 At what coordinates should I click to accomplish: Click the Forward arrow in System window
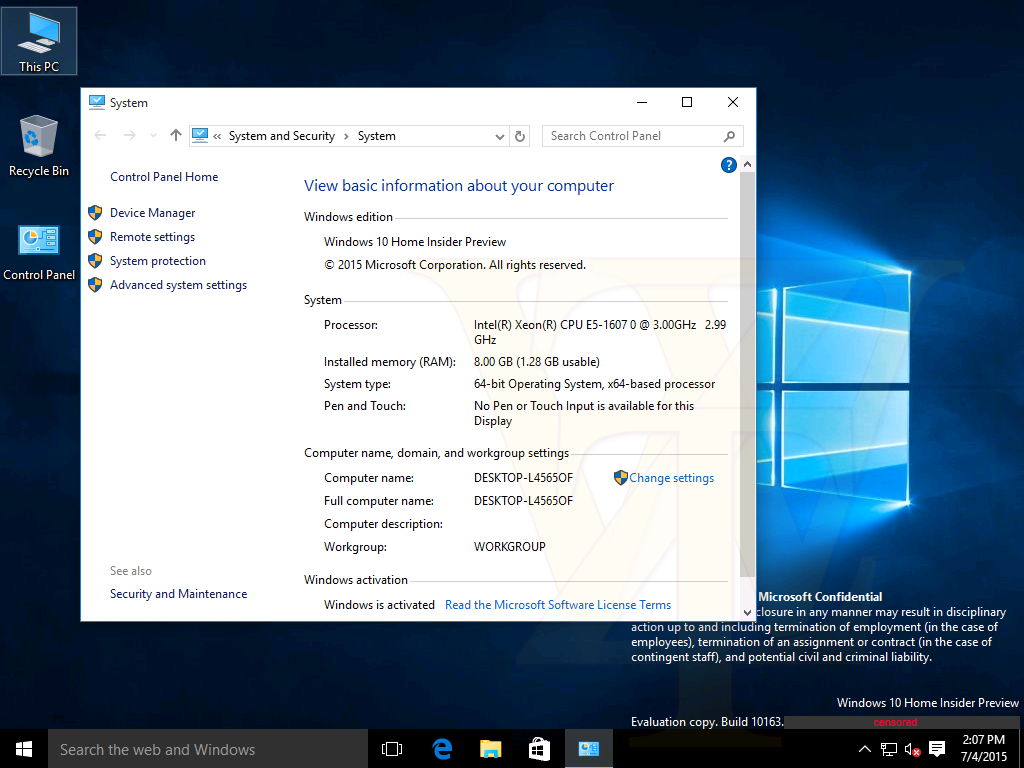[x=129, y=135]
